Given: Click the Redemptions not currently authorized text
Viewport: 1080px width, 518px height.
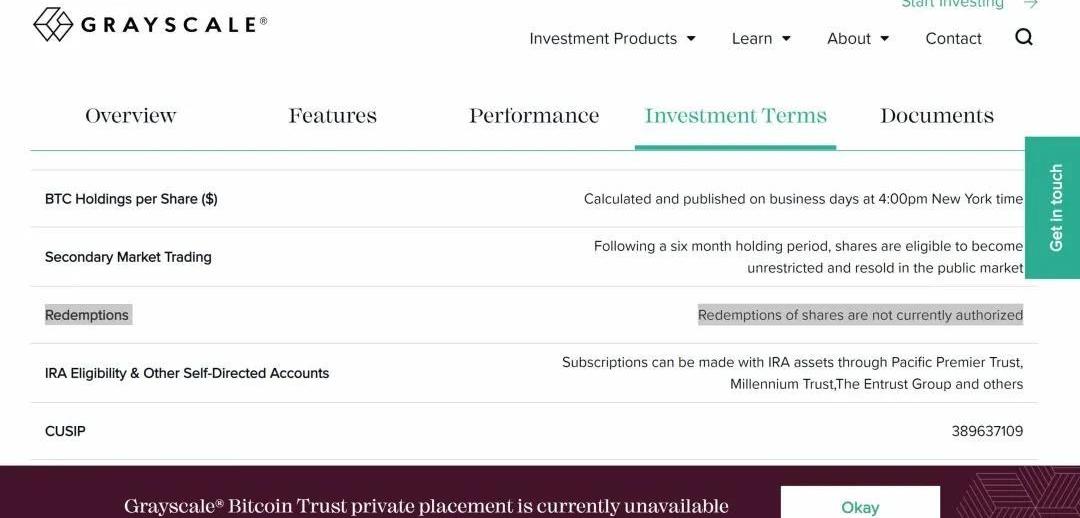Looking at the screenshot, I should [860, 315].
